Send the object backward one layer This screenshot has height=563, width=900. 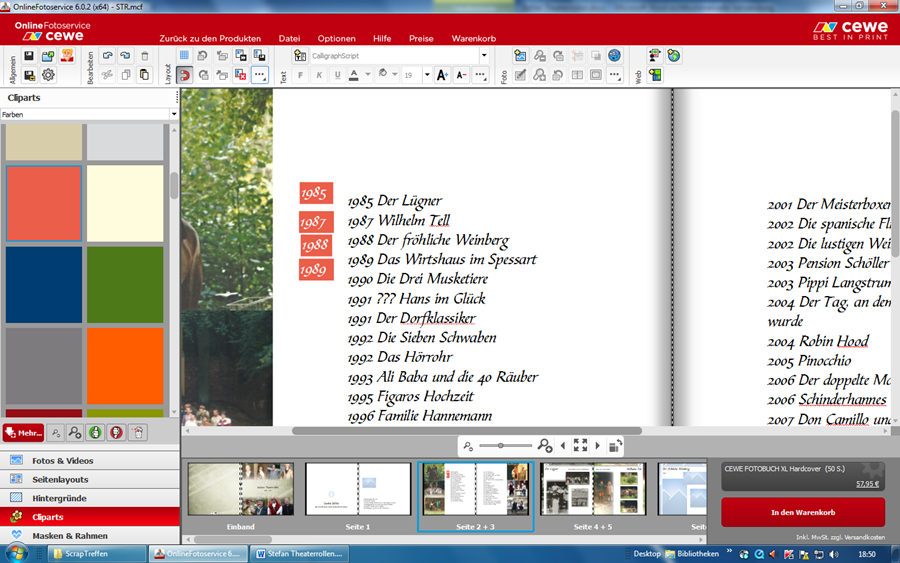click(222, 75)
